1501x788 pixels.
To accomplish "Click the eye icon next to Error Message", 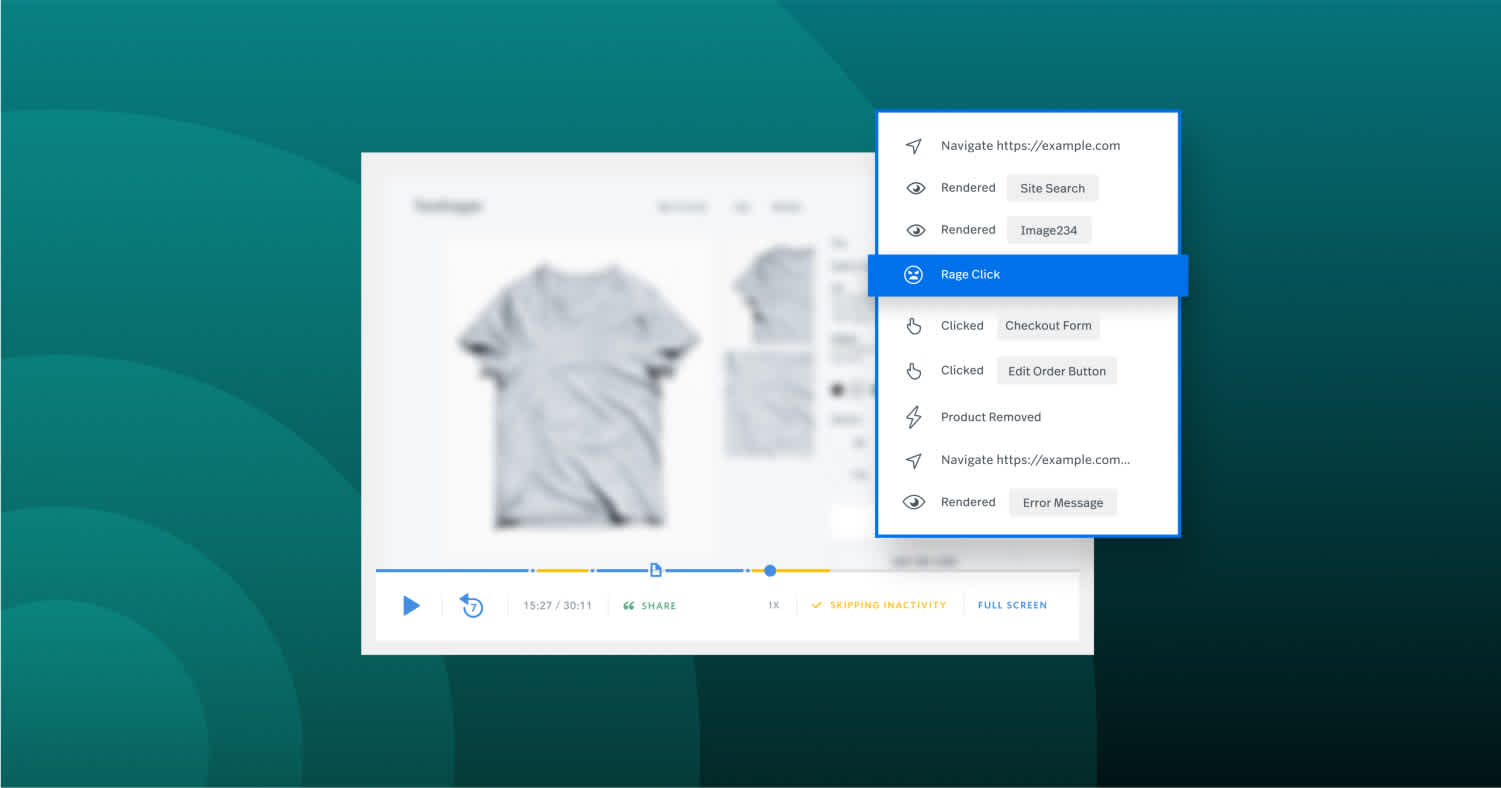I will click(915, 502).
